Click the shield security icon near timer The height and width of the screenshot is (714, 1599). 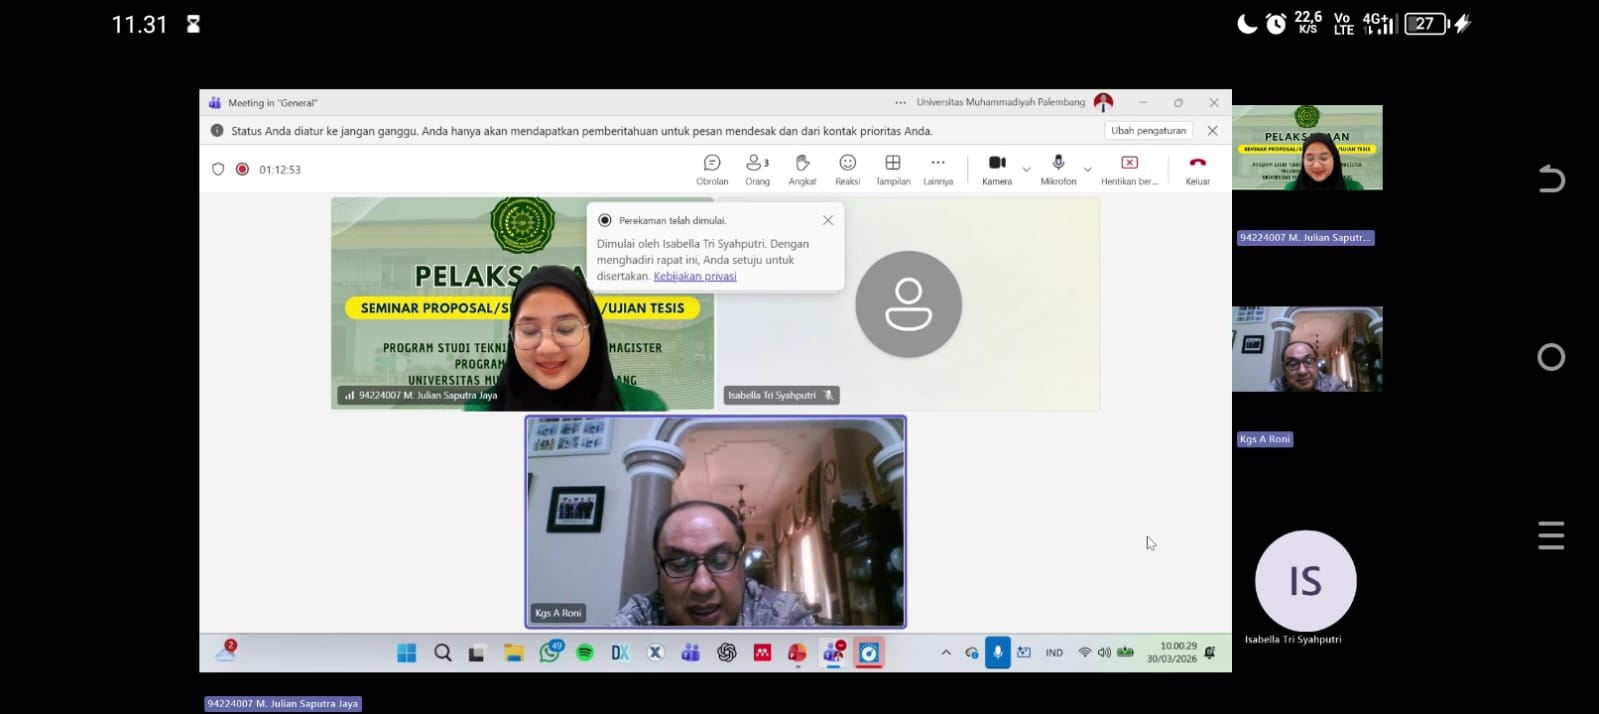tap(218, 169)
